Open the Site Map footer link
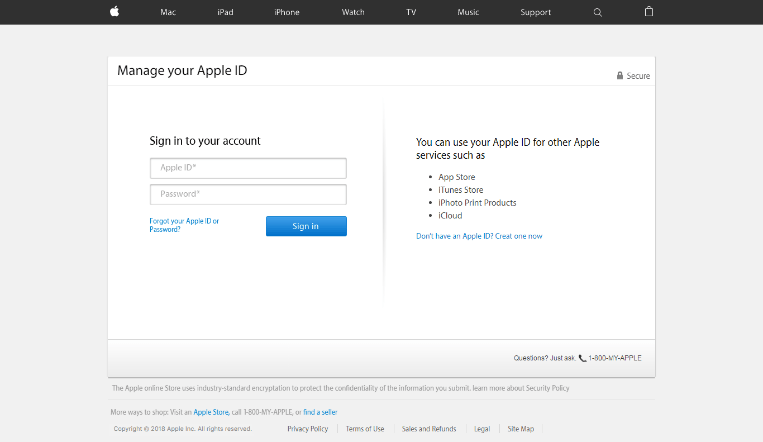This screenshot has width=763, height=442. point(521,429)
